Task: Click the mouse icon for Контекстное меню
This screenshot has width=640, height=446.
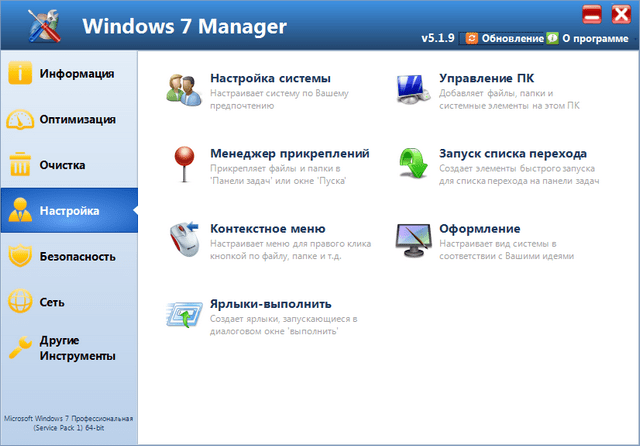Action: click(184, 240)
